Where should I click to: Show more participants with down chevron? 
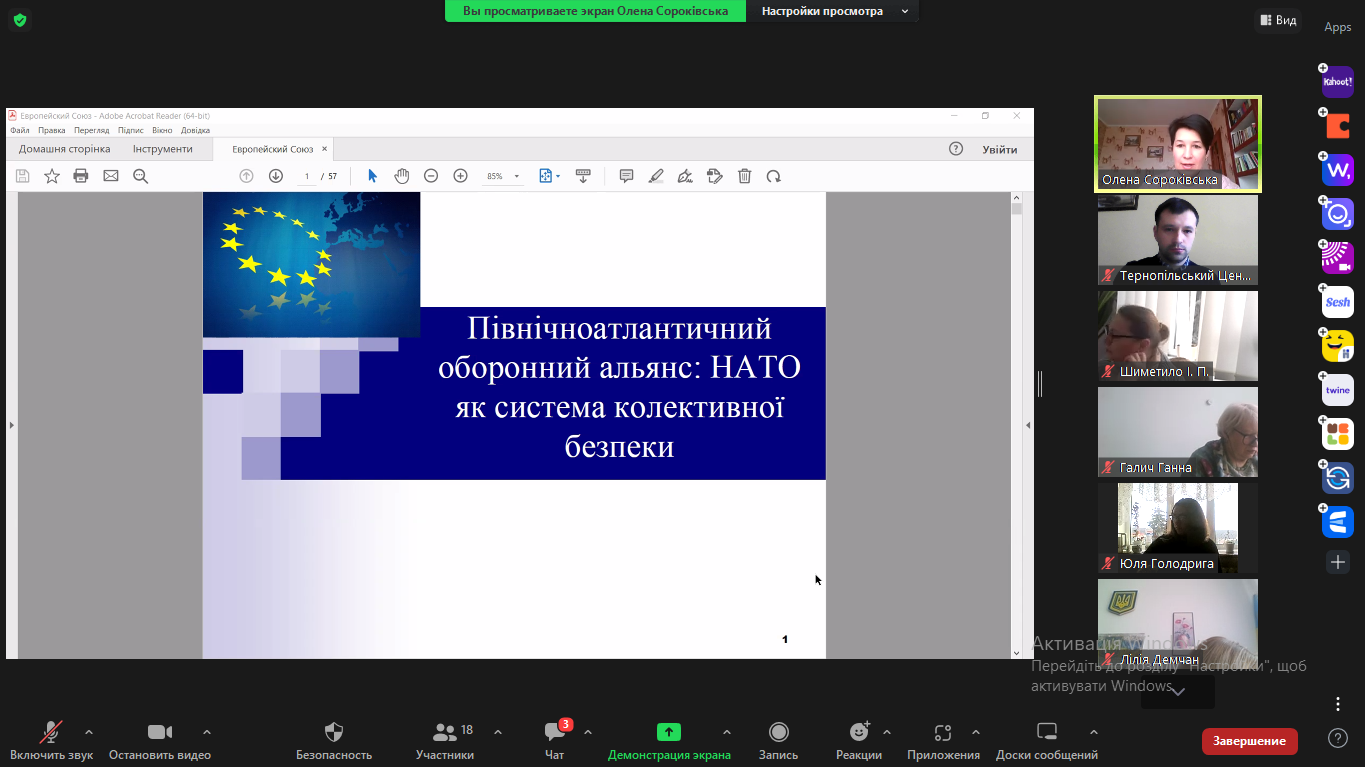(1178, 691)
